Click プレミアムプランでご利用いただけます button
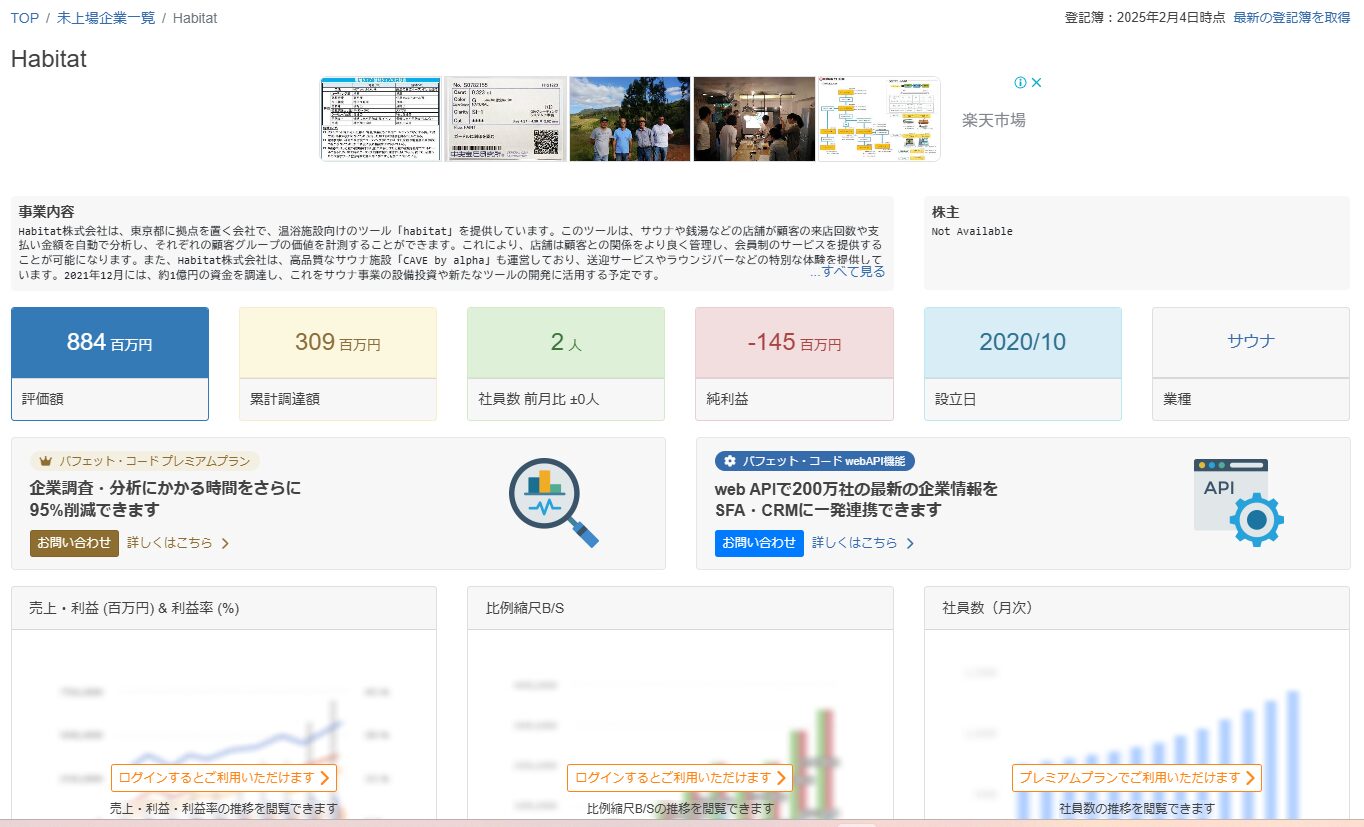 (1137, 778)
